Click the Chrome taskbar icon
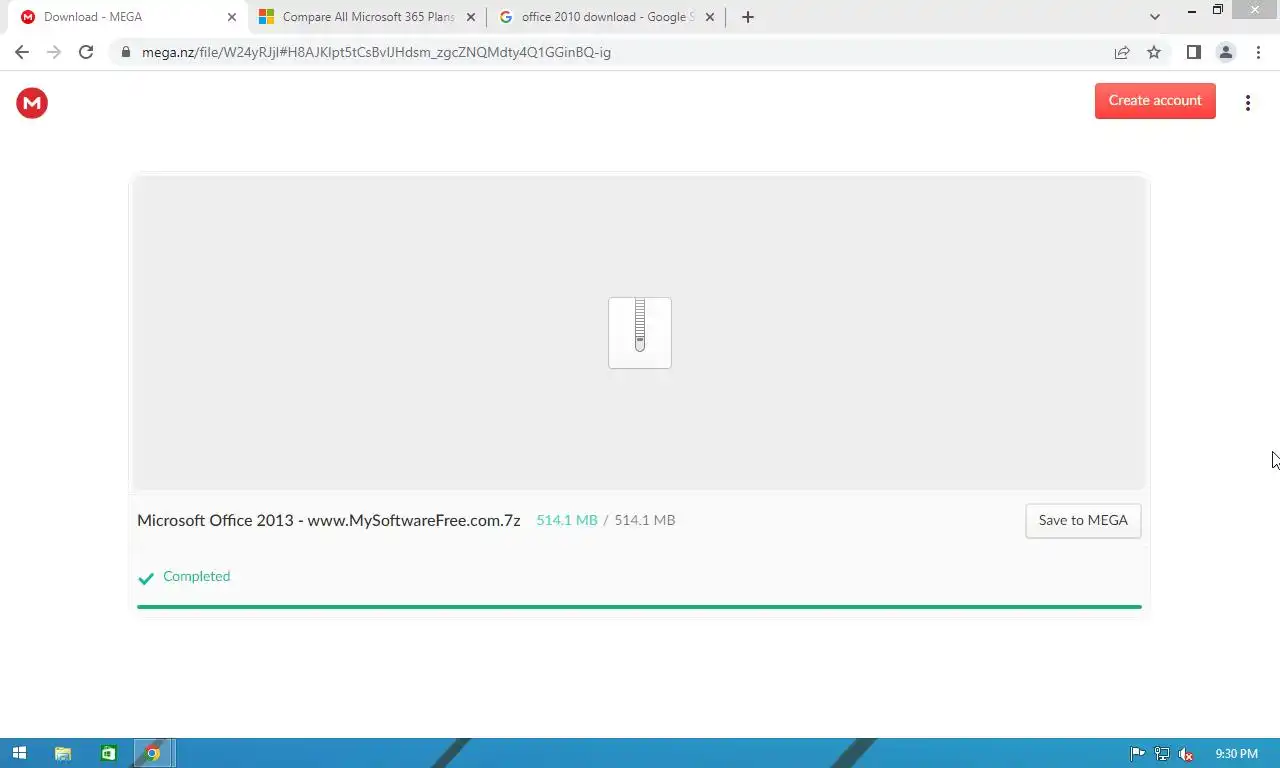 tap(153, 754)
